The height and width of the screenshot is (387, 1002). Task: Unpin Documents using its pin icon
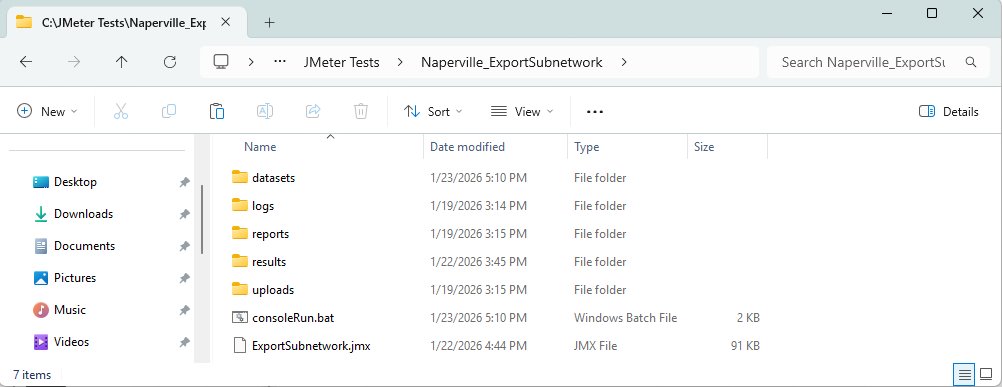pos(184,247)
